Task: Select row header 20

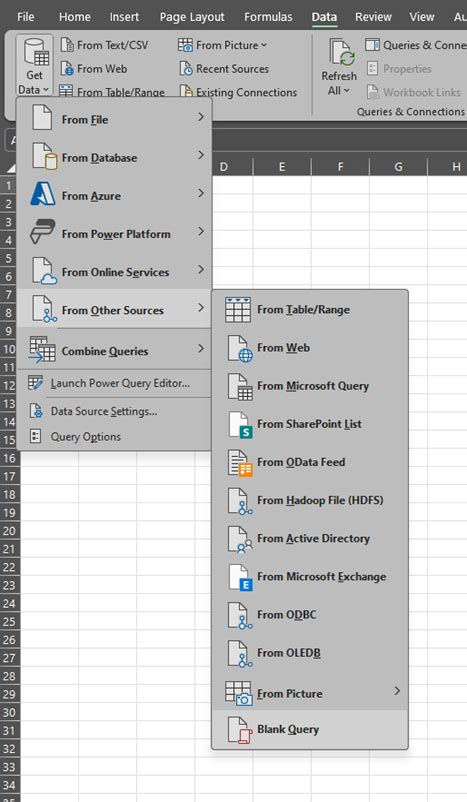Action: click(x=9, y=530)
